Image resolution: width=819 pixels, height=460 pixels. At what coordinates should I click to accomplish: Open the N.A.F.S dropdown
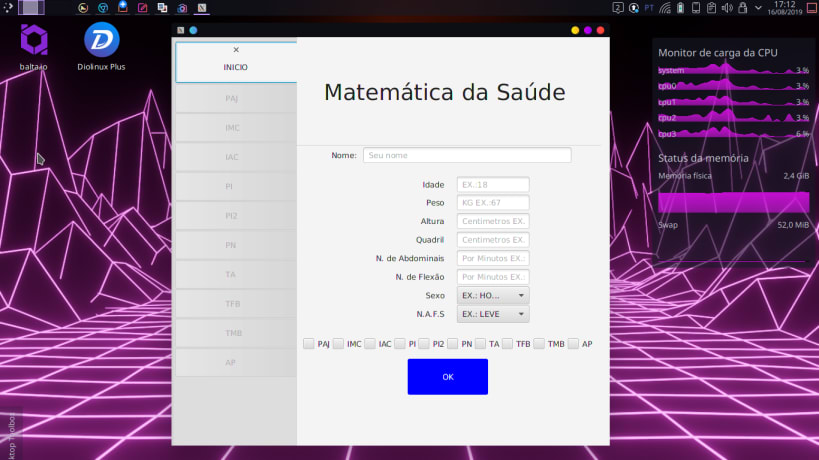tap(493, 314)
